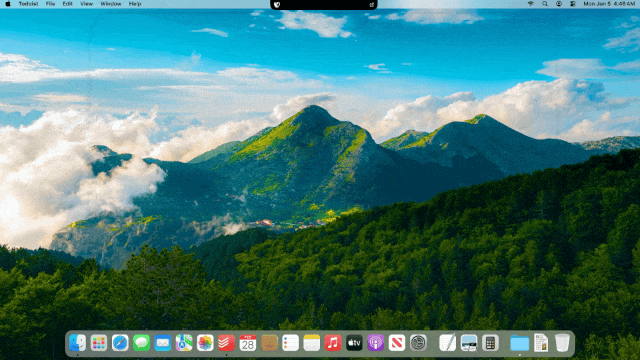This screenshot has height=360, width=640.
Task: Open the Messages app in Dock
Action: (x=141, y=343)
